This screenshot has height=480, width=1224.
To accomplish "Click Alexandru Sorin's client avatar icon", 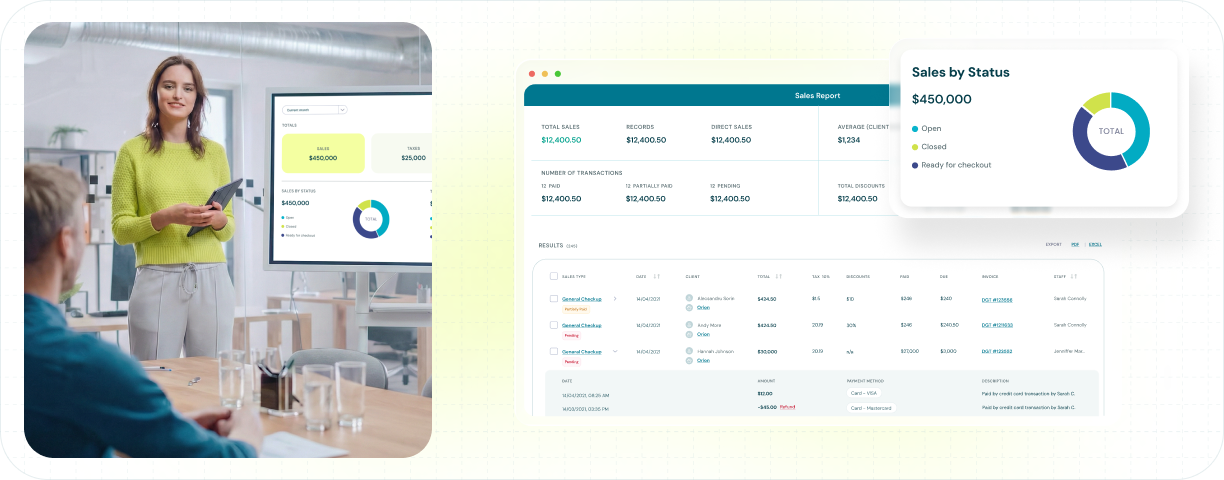I will (x=689, y=298).
